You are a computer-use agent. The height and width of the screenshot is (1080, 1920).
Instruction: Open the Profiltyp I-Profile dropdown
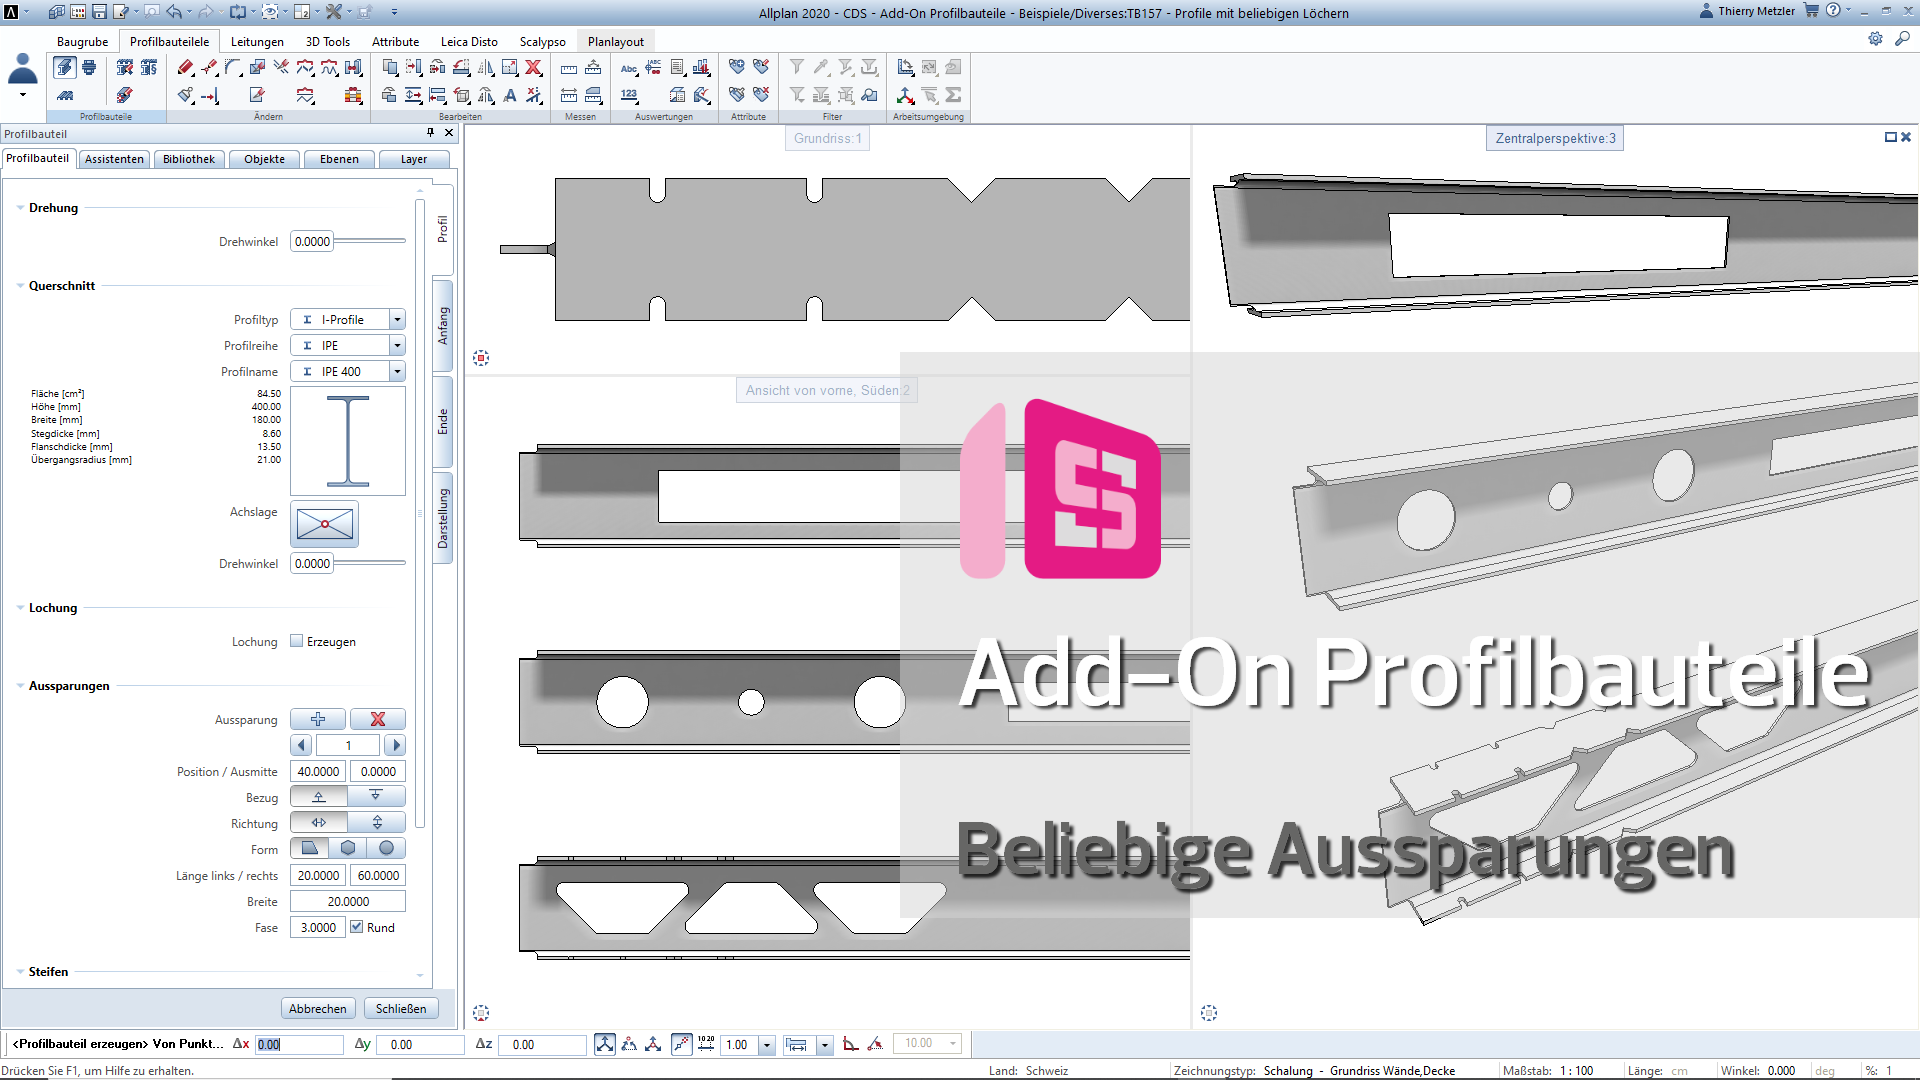click(397, 320)
